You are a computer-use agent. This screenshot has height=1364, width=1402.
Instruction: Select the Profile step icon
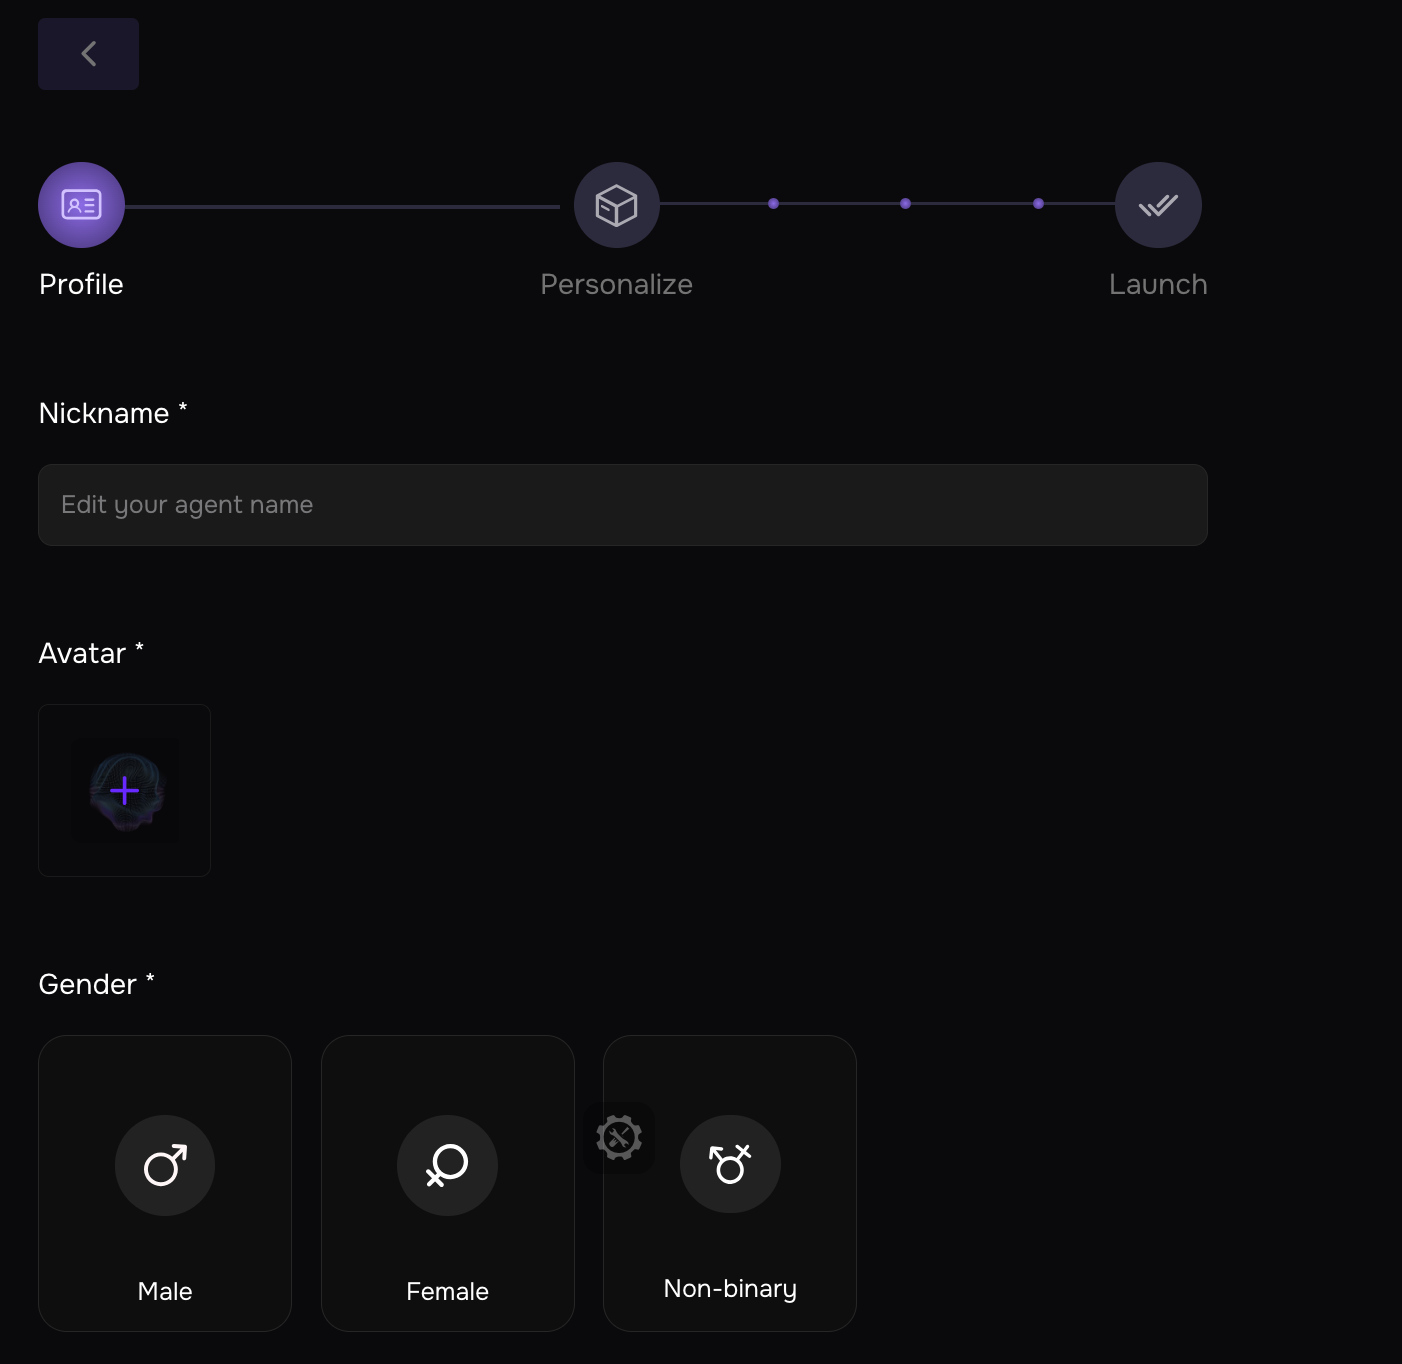(x=81, y=205)
